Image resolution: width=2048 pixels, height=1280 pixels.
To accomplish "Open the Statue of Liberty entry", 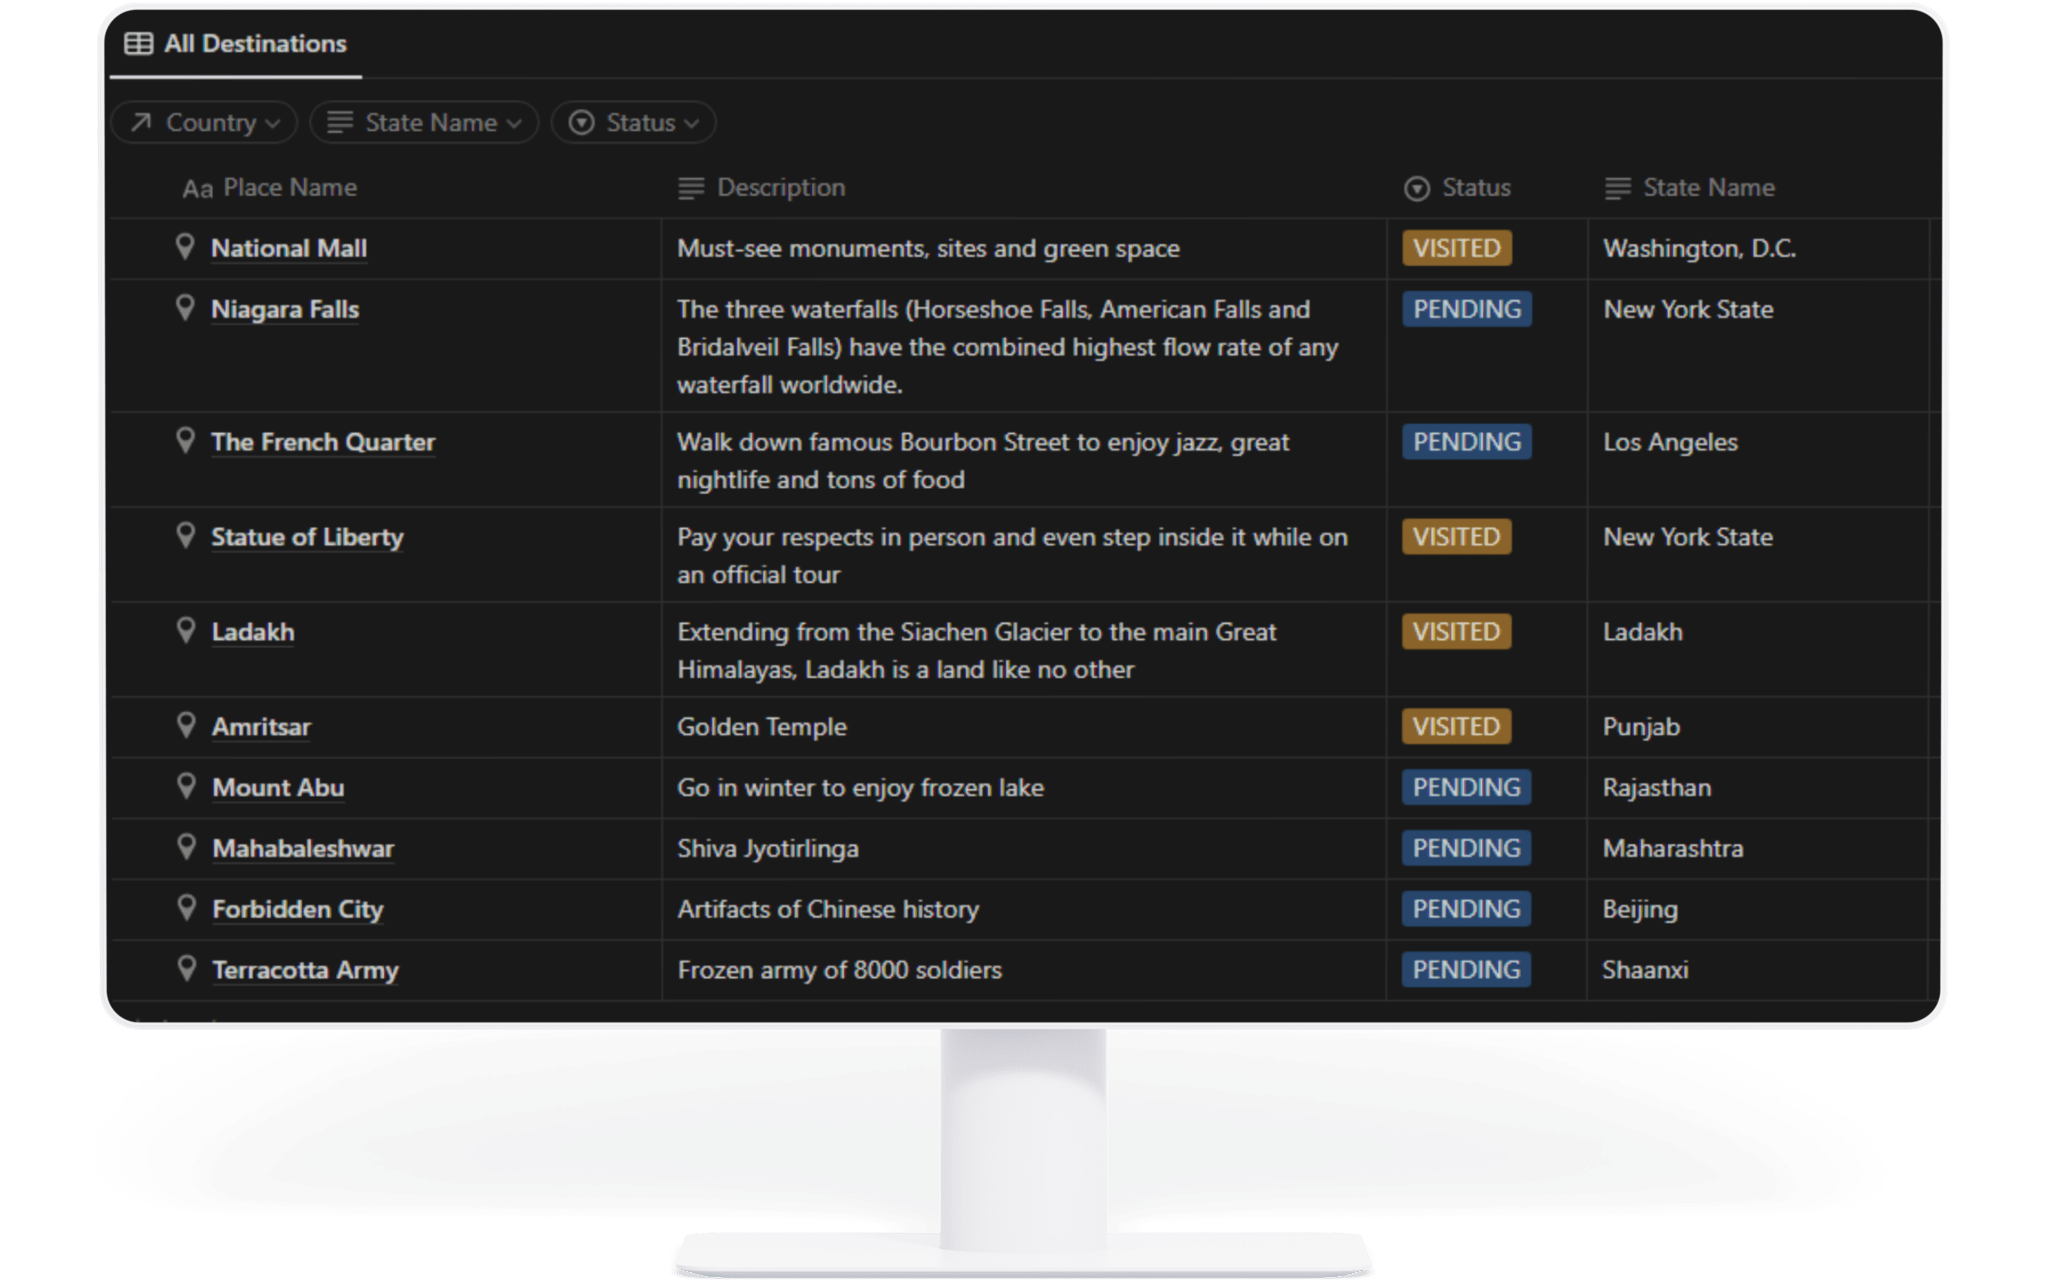I will click(x=307, y=537).
